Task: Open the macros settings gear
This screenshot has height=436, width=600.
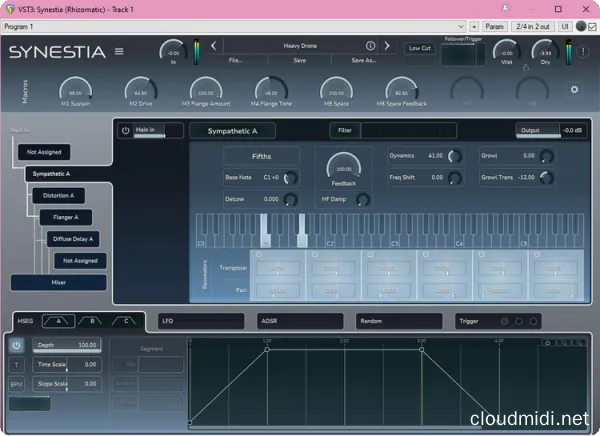Action: pos(574,89)
